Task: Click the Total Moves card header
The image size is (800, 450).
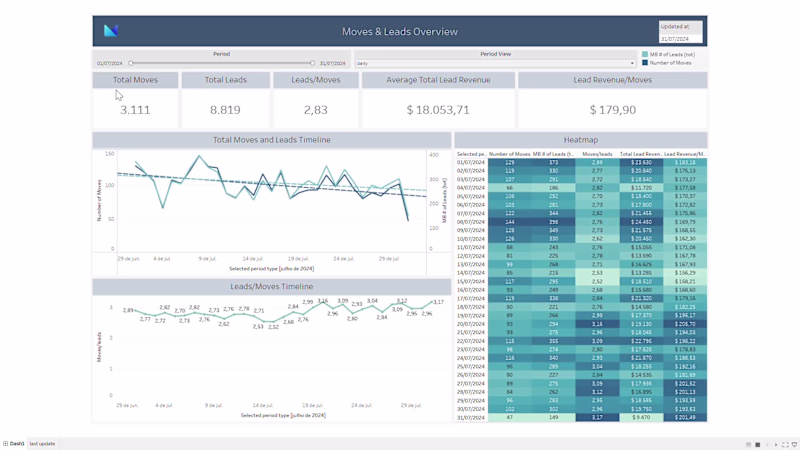Action: (x=135, y=80)
